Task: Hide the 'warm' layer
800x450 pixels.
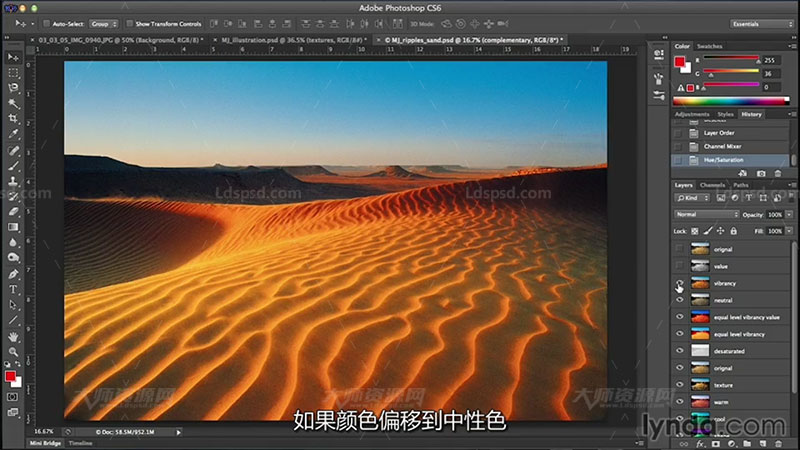Action: pos(679,402)
